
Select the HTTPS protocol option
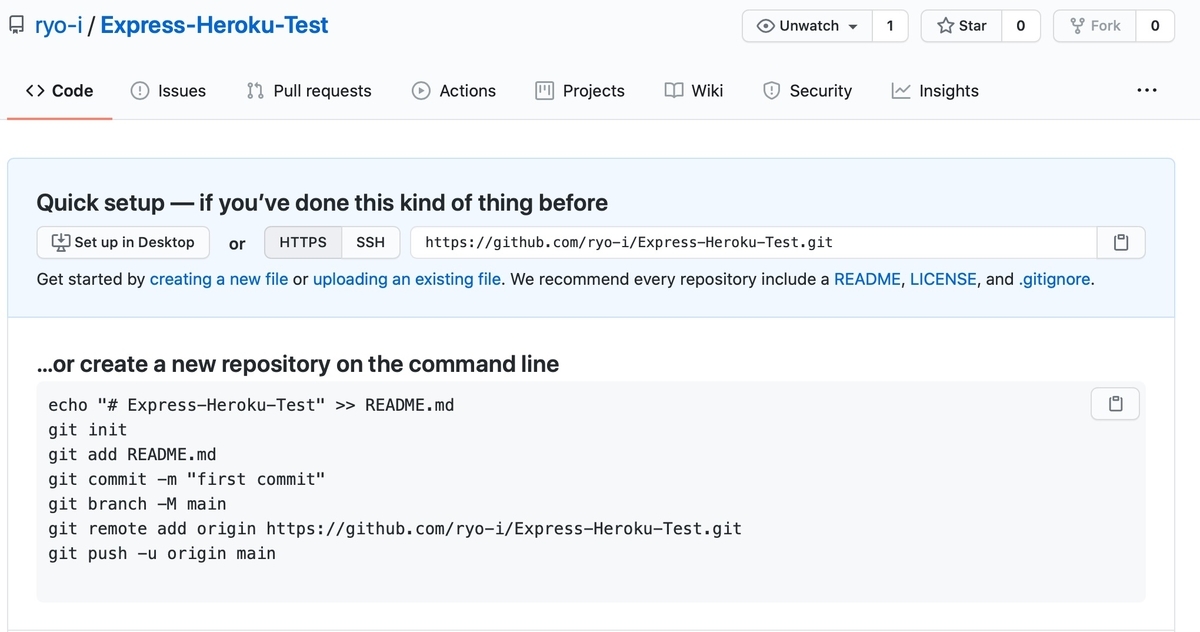[303, 243]
